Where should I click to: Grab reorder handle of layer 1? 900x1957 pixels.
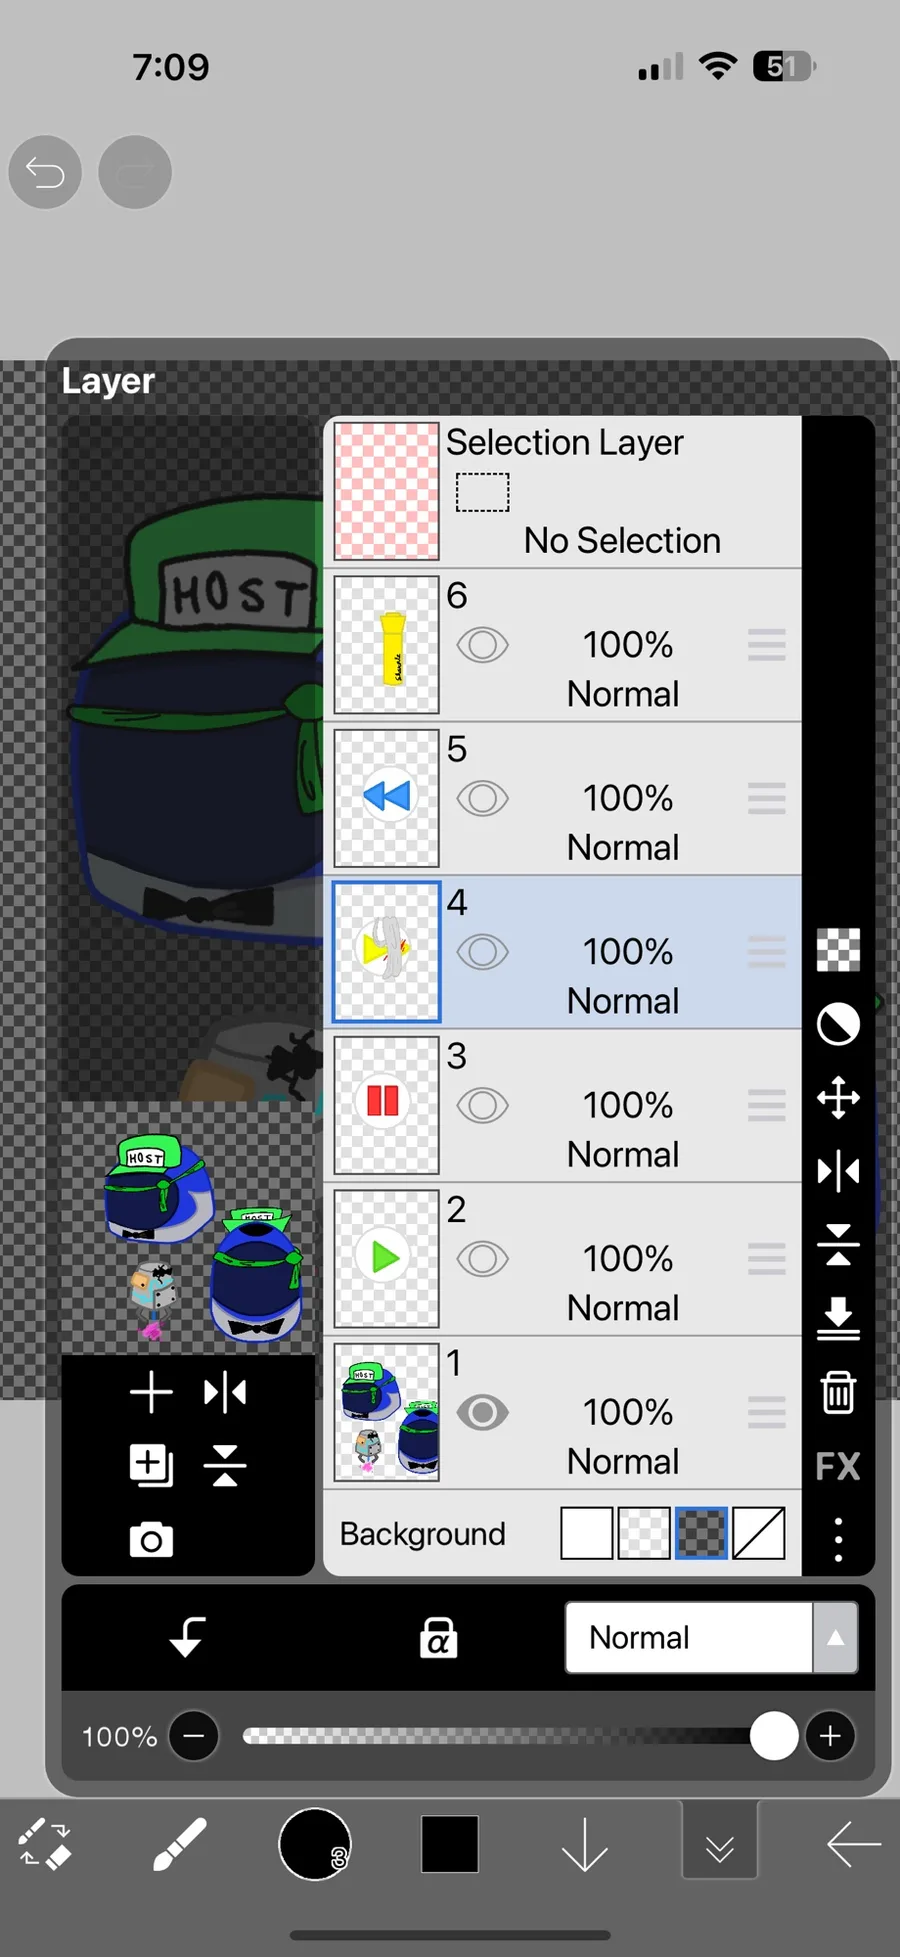[x=767, y=1413]
